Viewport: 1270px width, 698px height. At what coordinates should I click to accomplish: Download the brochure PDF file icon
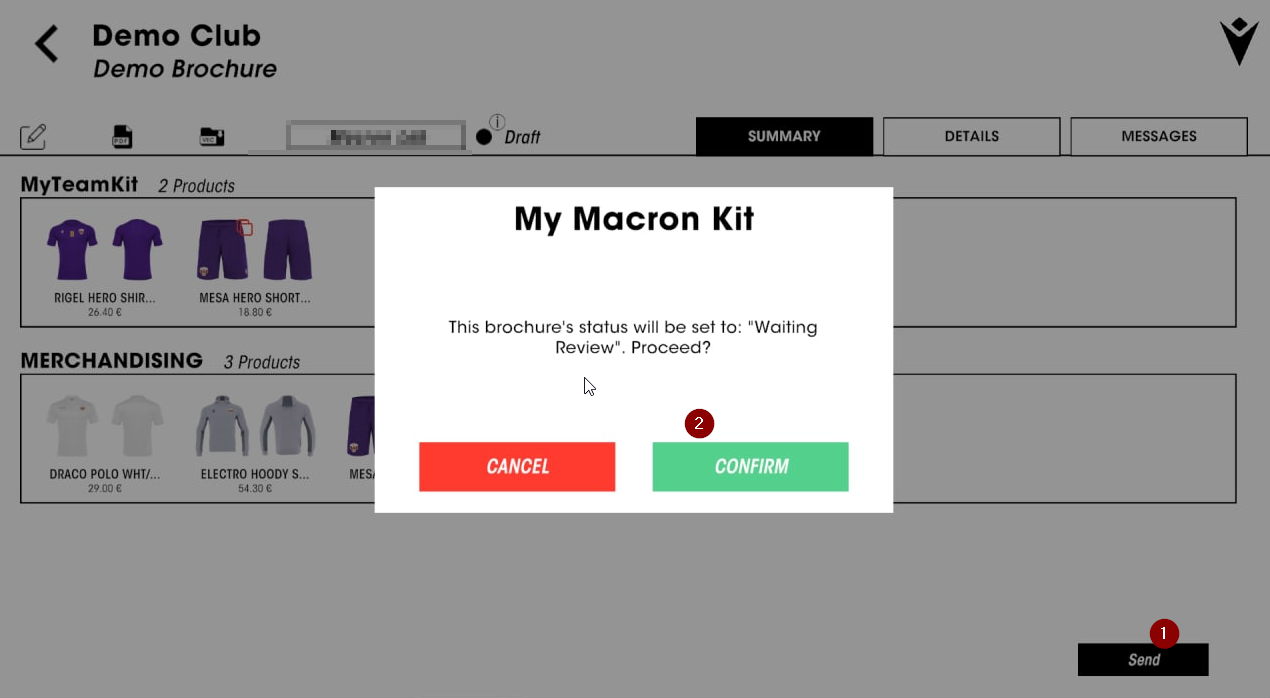point(122,136)
